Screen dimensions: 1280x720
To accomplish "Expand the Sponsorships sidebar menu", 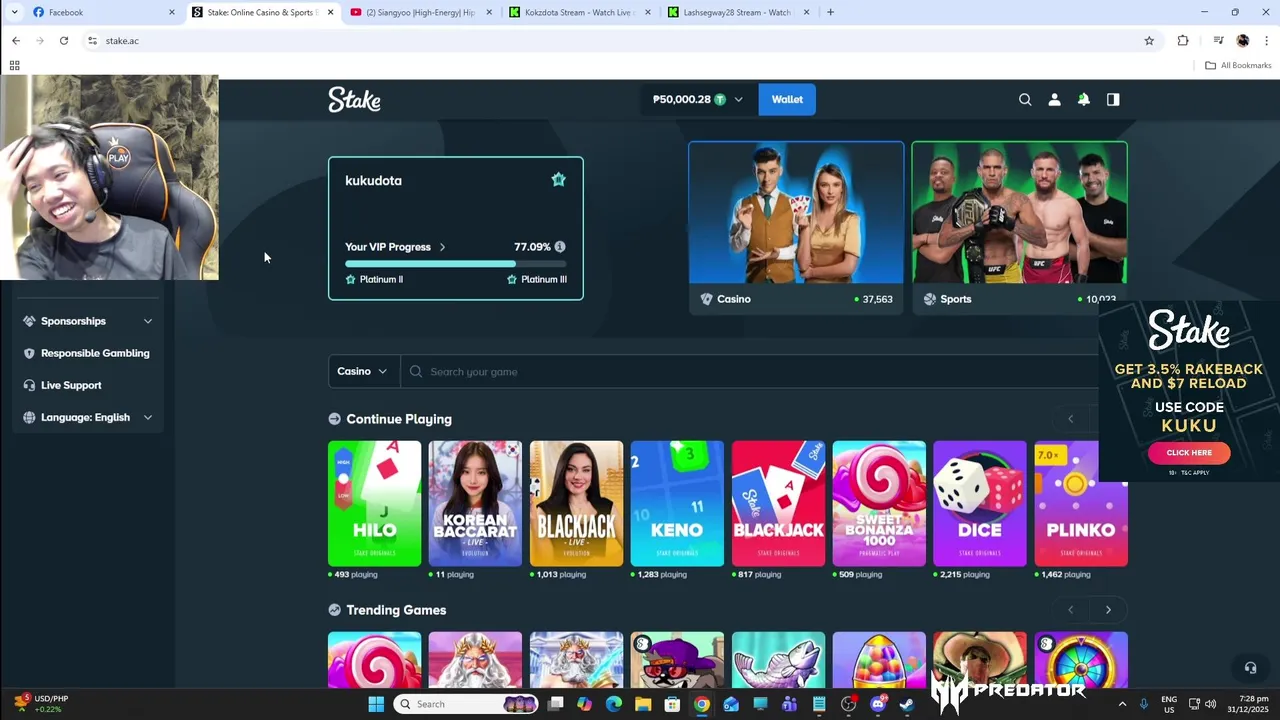I will coord(148,321).
